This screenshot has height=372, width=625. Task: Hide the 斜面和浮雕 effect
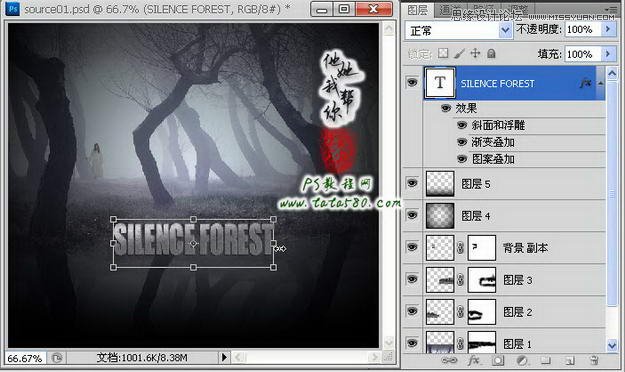pos(462,125)
